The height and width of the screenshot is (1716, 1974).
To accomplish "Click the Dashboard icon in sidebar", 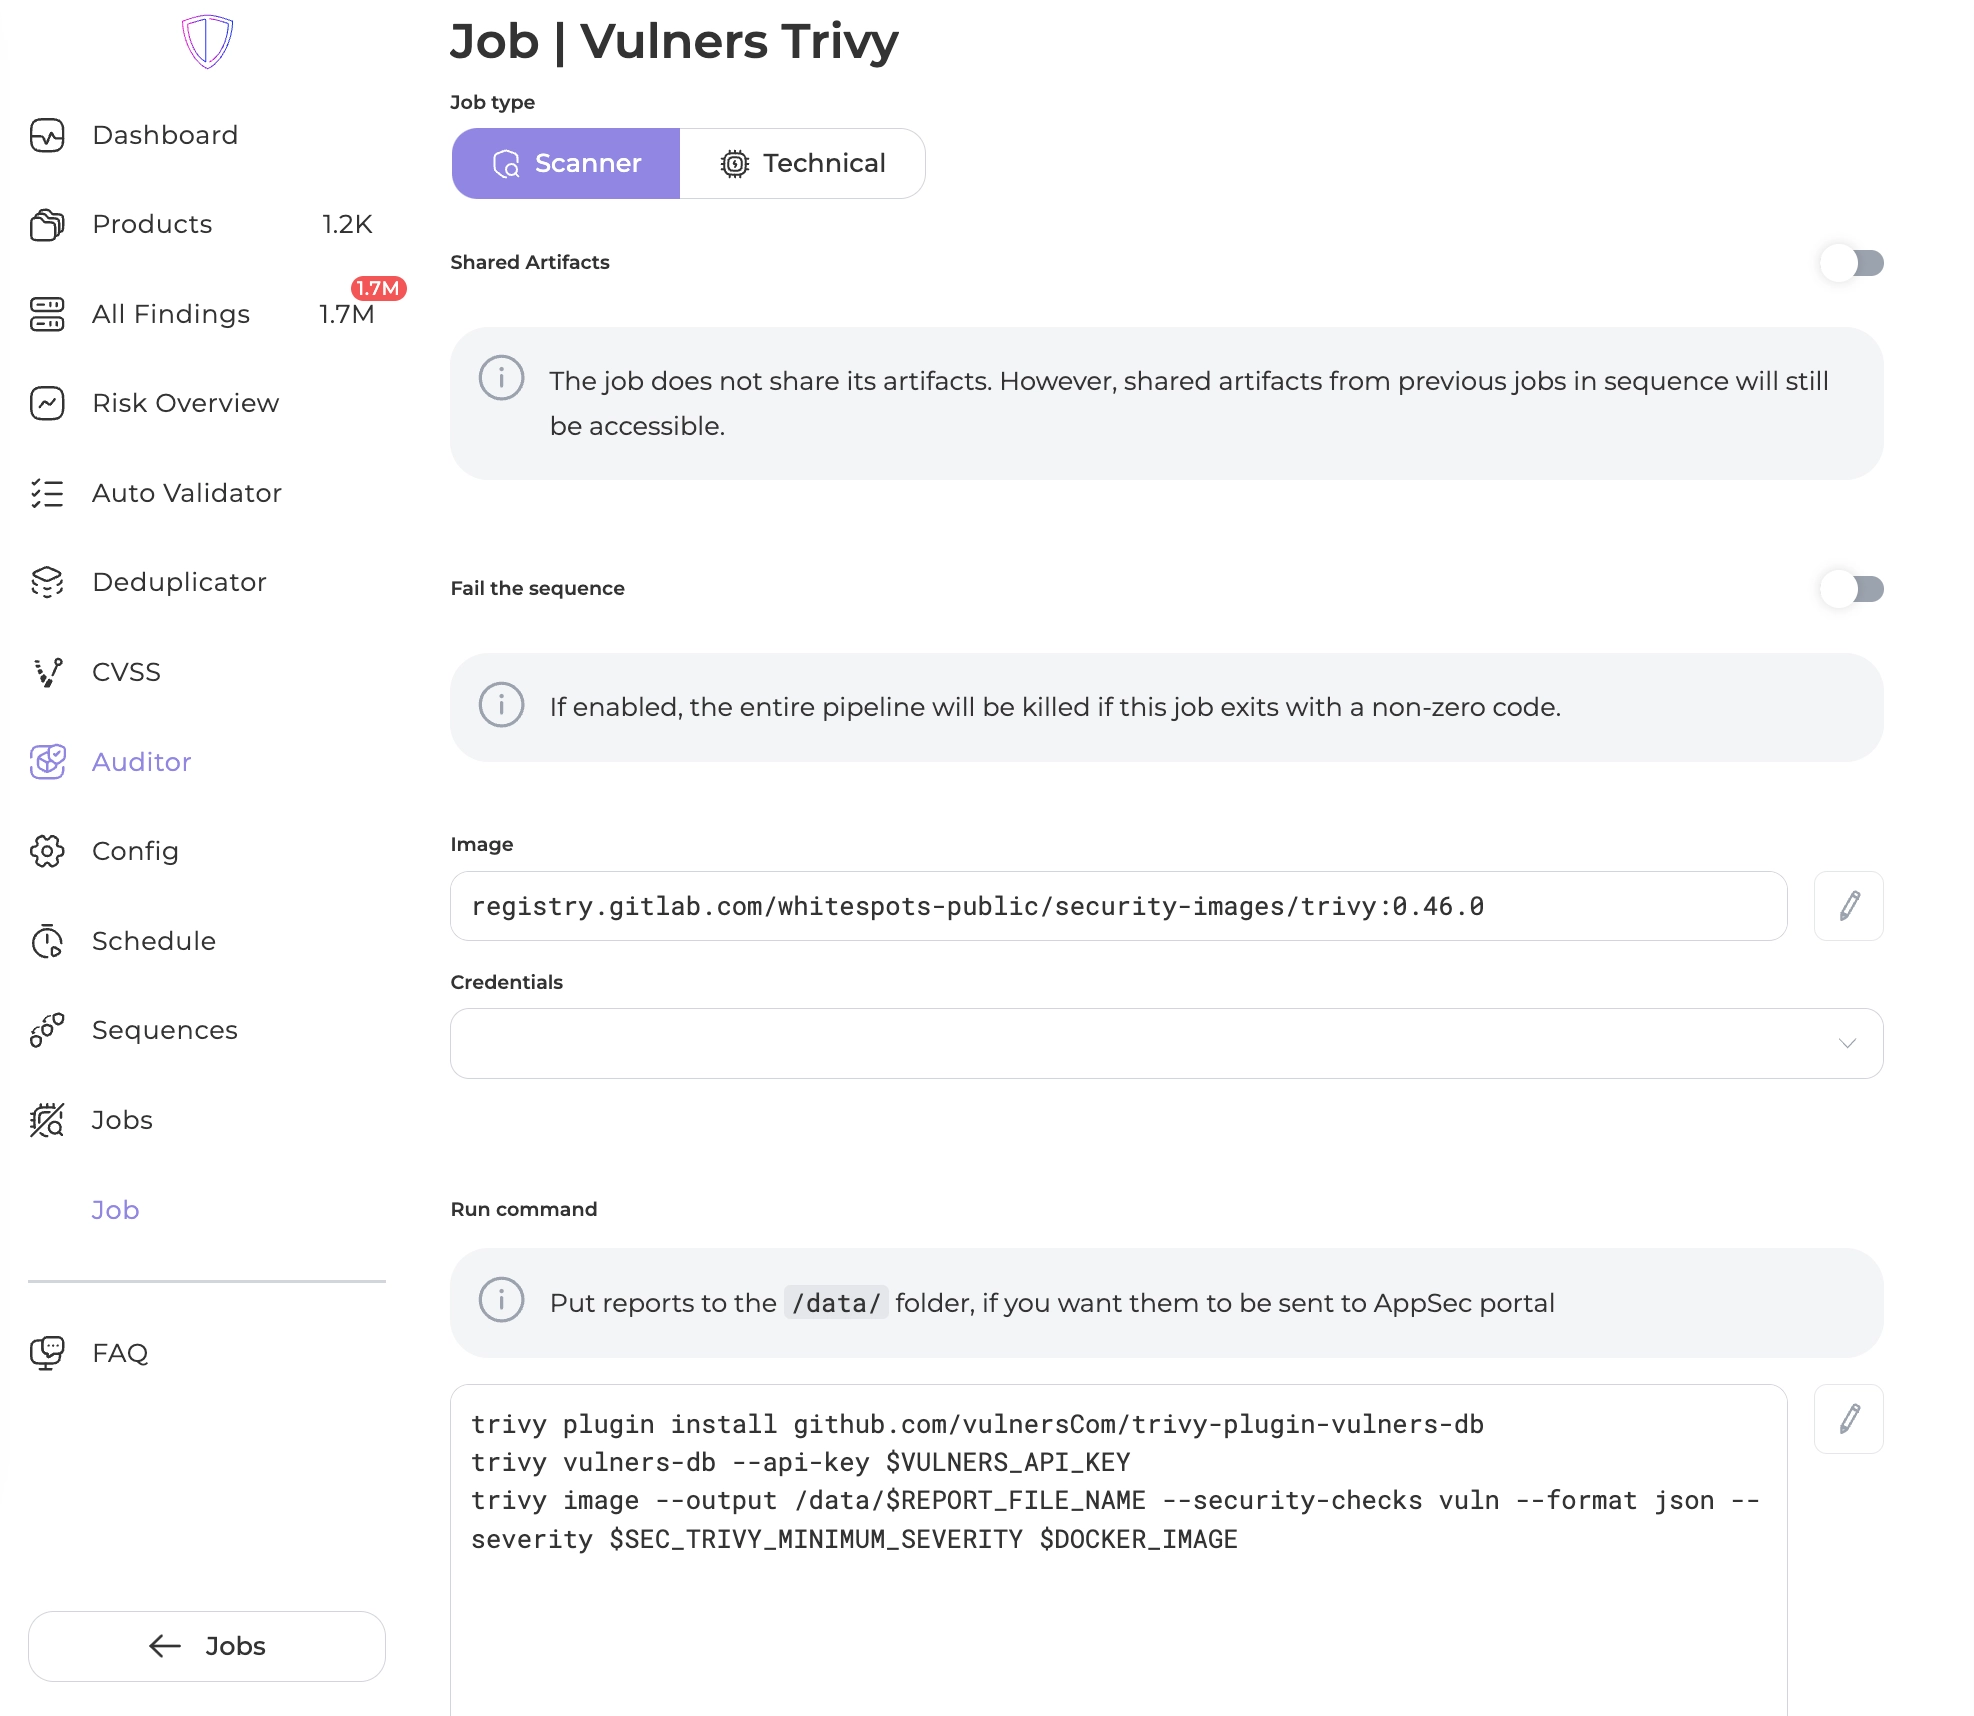I will (x=47, y=135).
